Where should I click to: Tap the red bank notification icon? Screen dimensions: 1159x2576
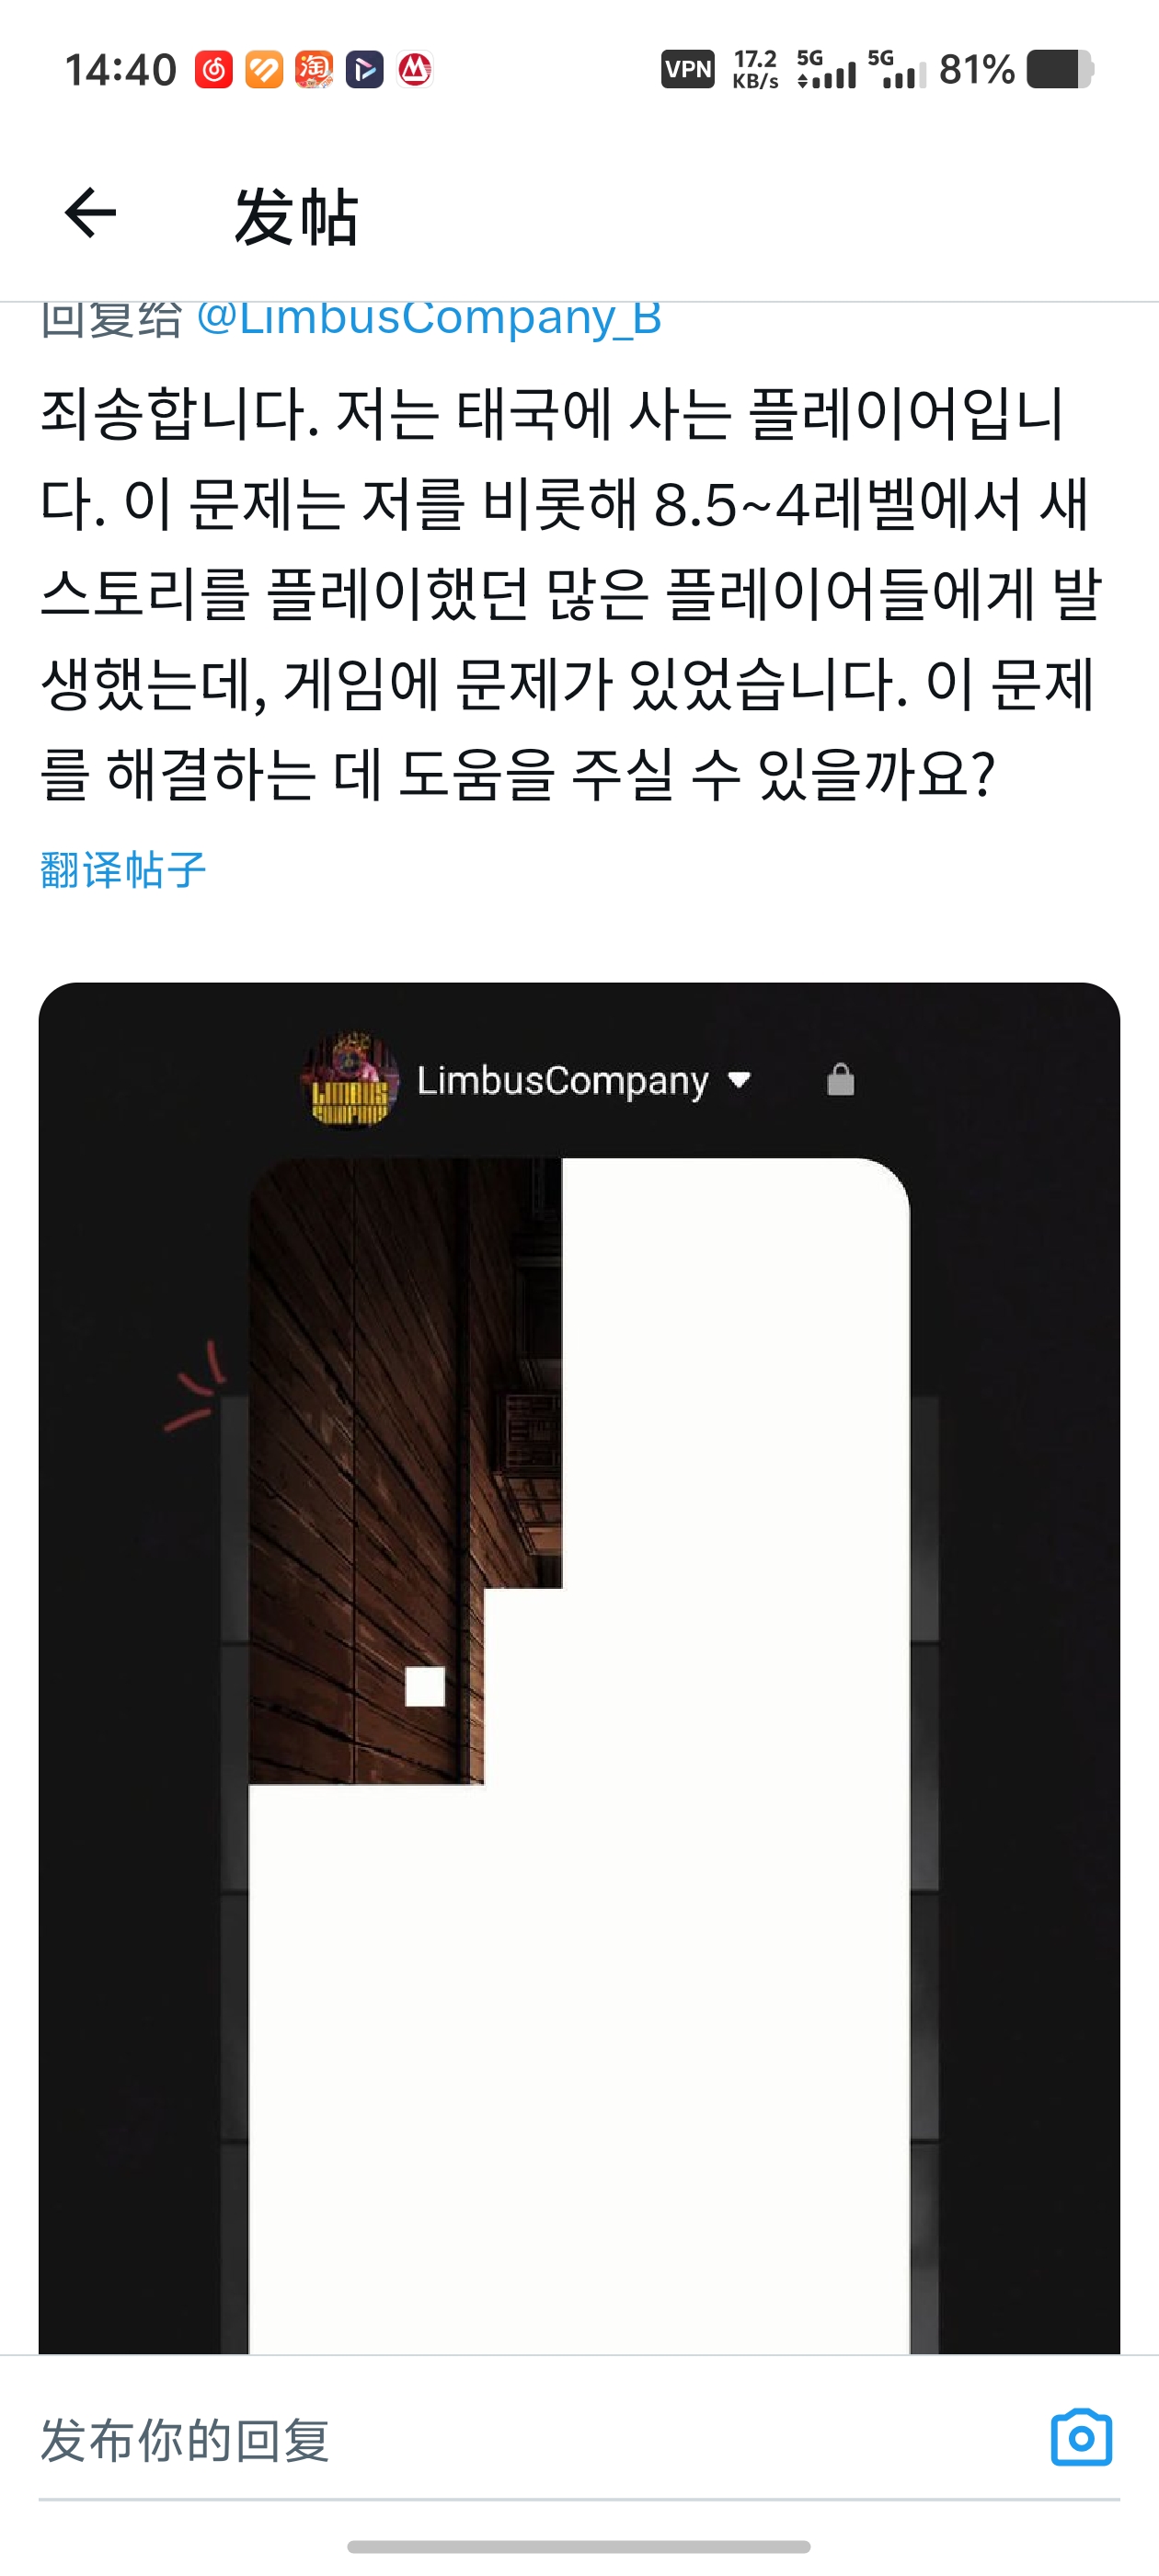point(415,69)
